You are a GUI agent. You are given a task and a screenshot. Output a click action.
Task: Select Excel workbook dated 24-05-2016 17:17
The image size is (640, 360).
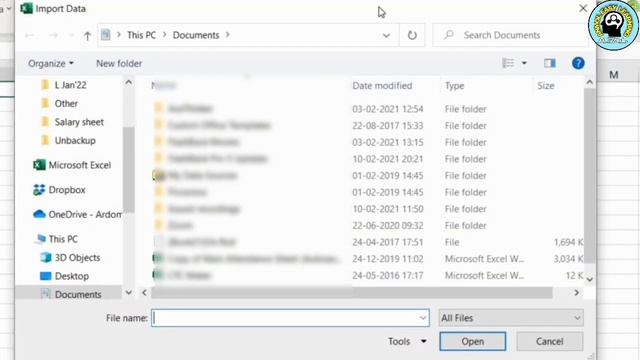(367, 276)
